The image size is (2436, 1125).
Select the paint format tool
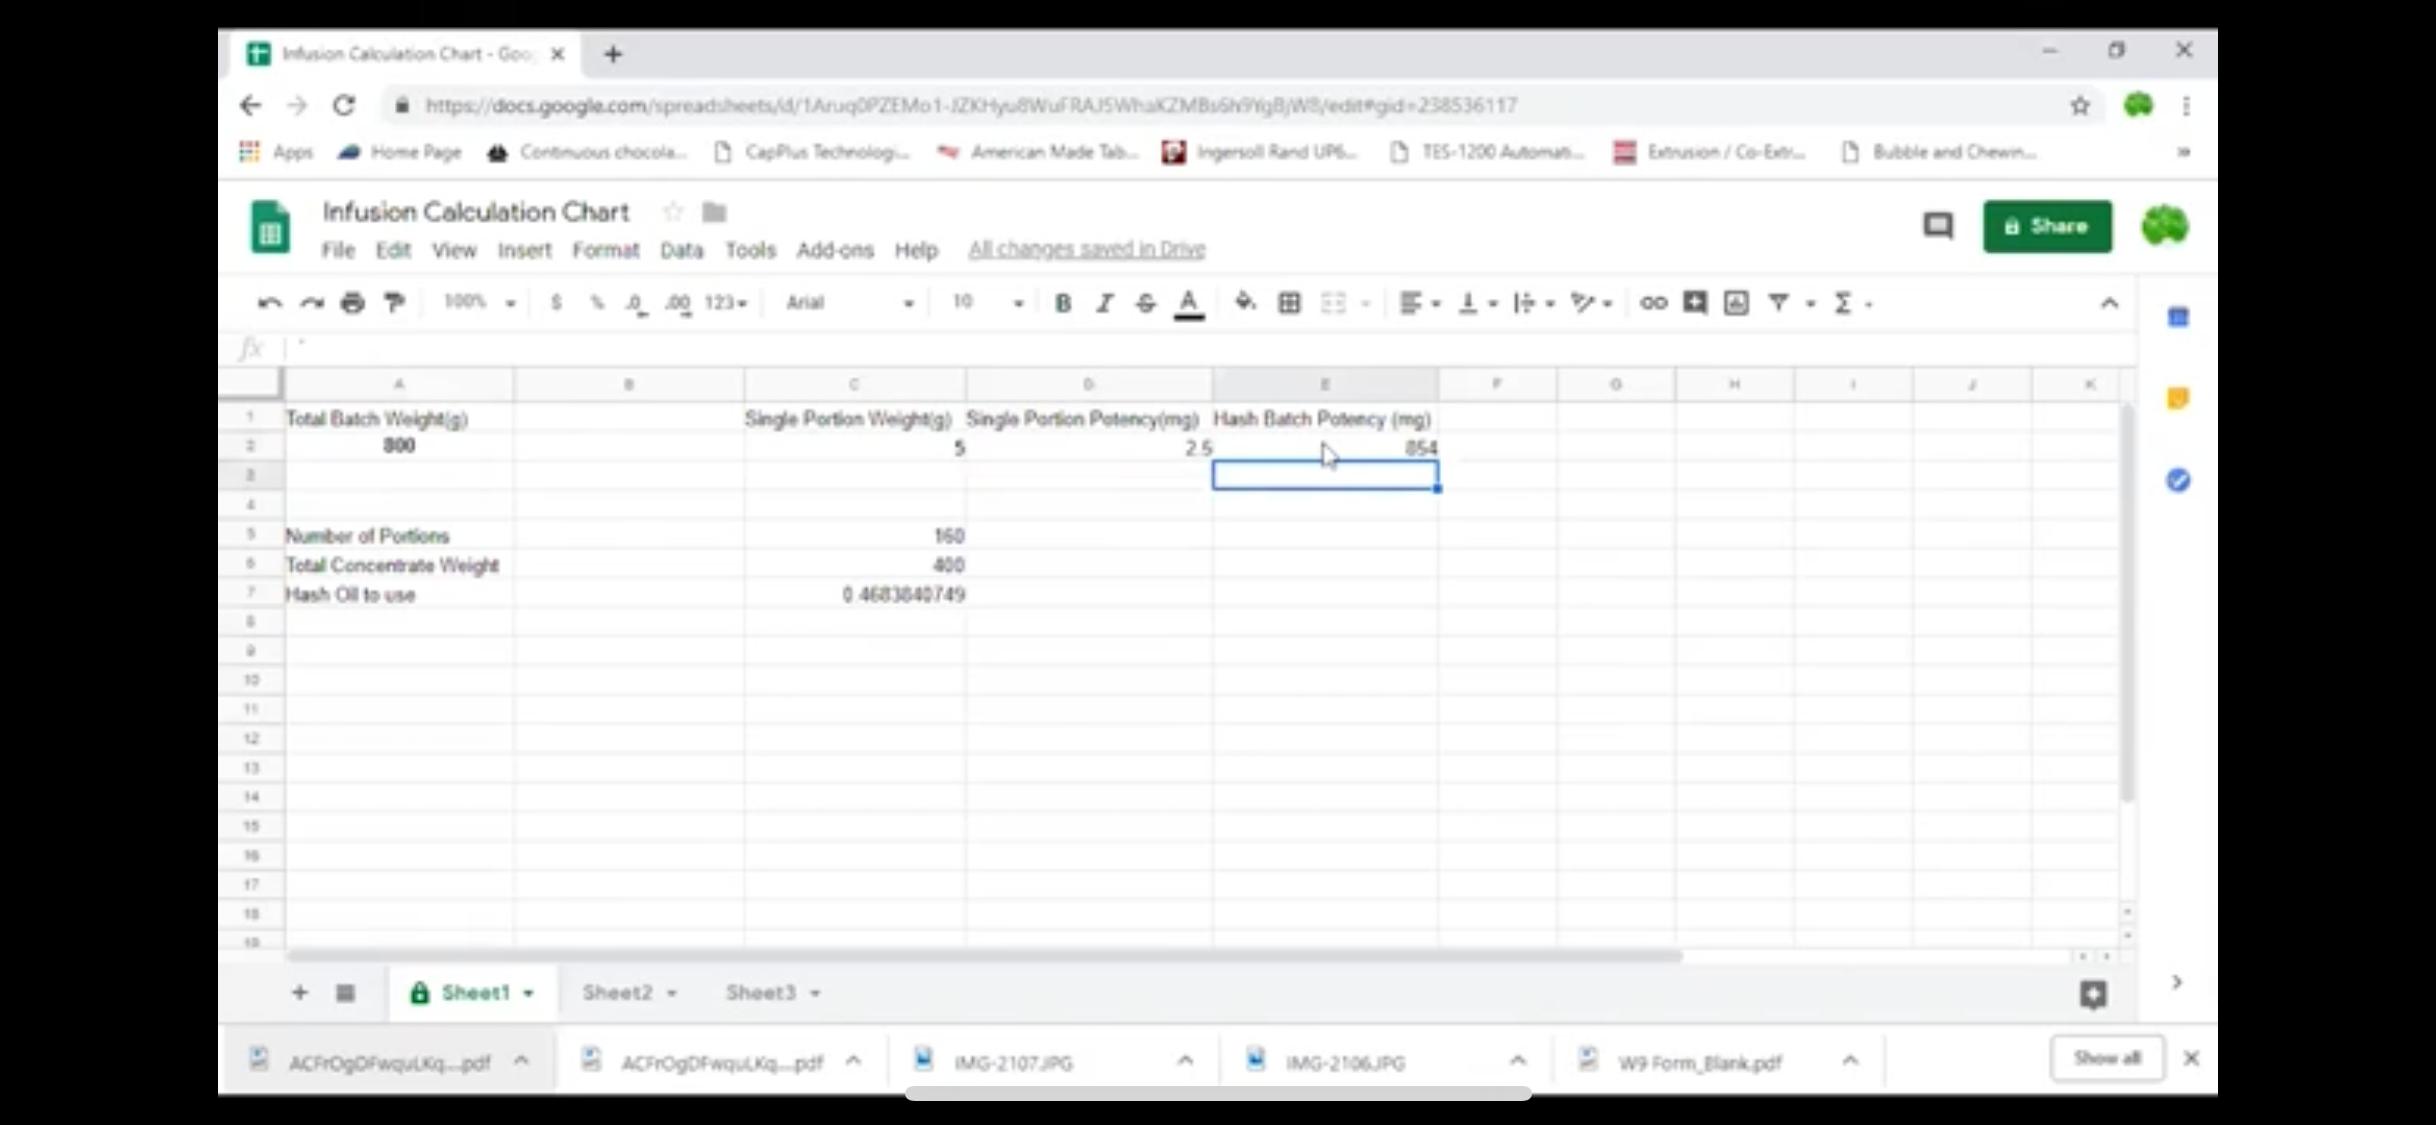click(394, 302)
